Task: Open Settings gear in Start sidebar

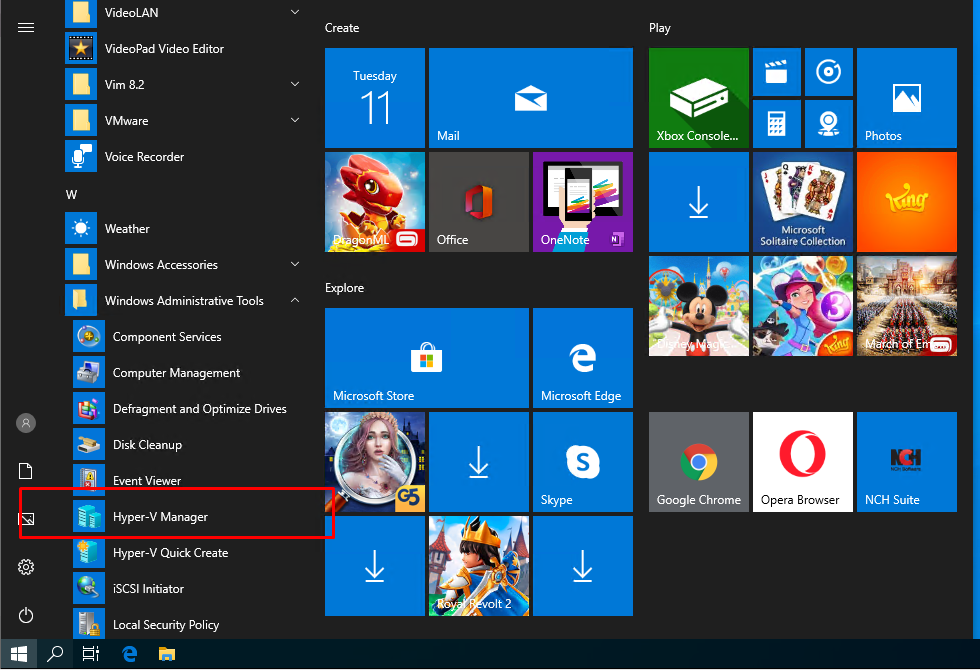Action: click(x=26, y=567)
